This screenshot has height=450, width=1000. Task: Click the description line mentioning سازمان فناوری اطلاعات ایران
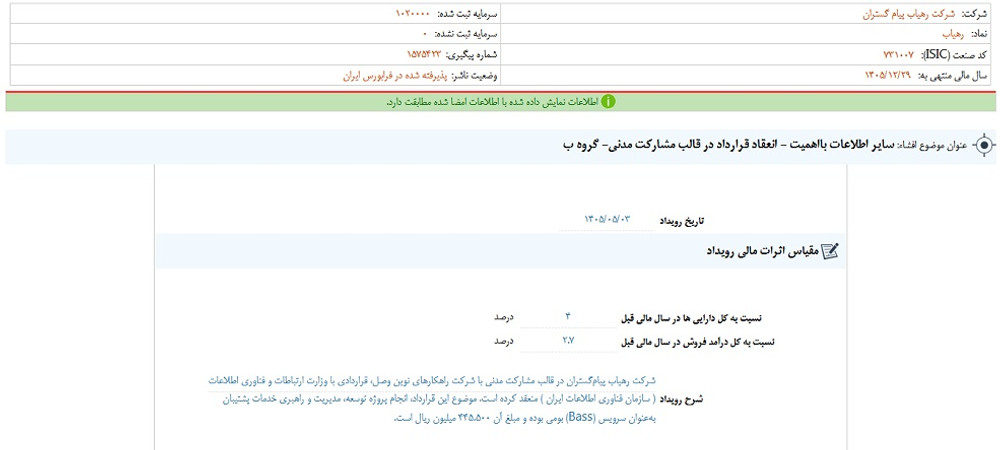pyautogui.click(x=439, y=400)
